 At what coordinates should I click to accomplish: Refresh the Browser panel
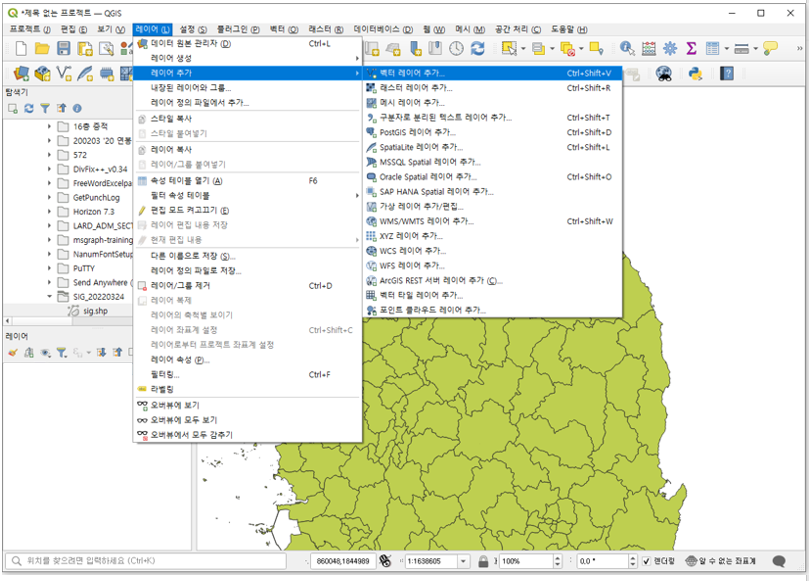[29, 108]
